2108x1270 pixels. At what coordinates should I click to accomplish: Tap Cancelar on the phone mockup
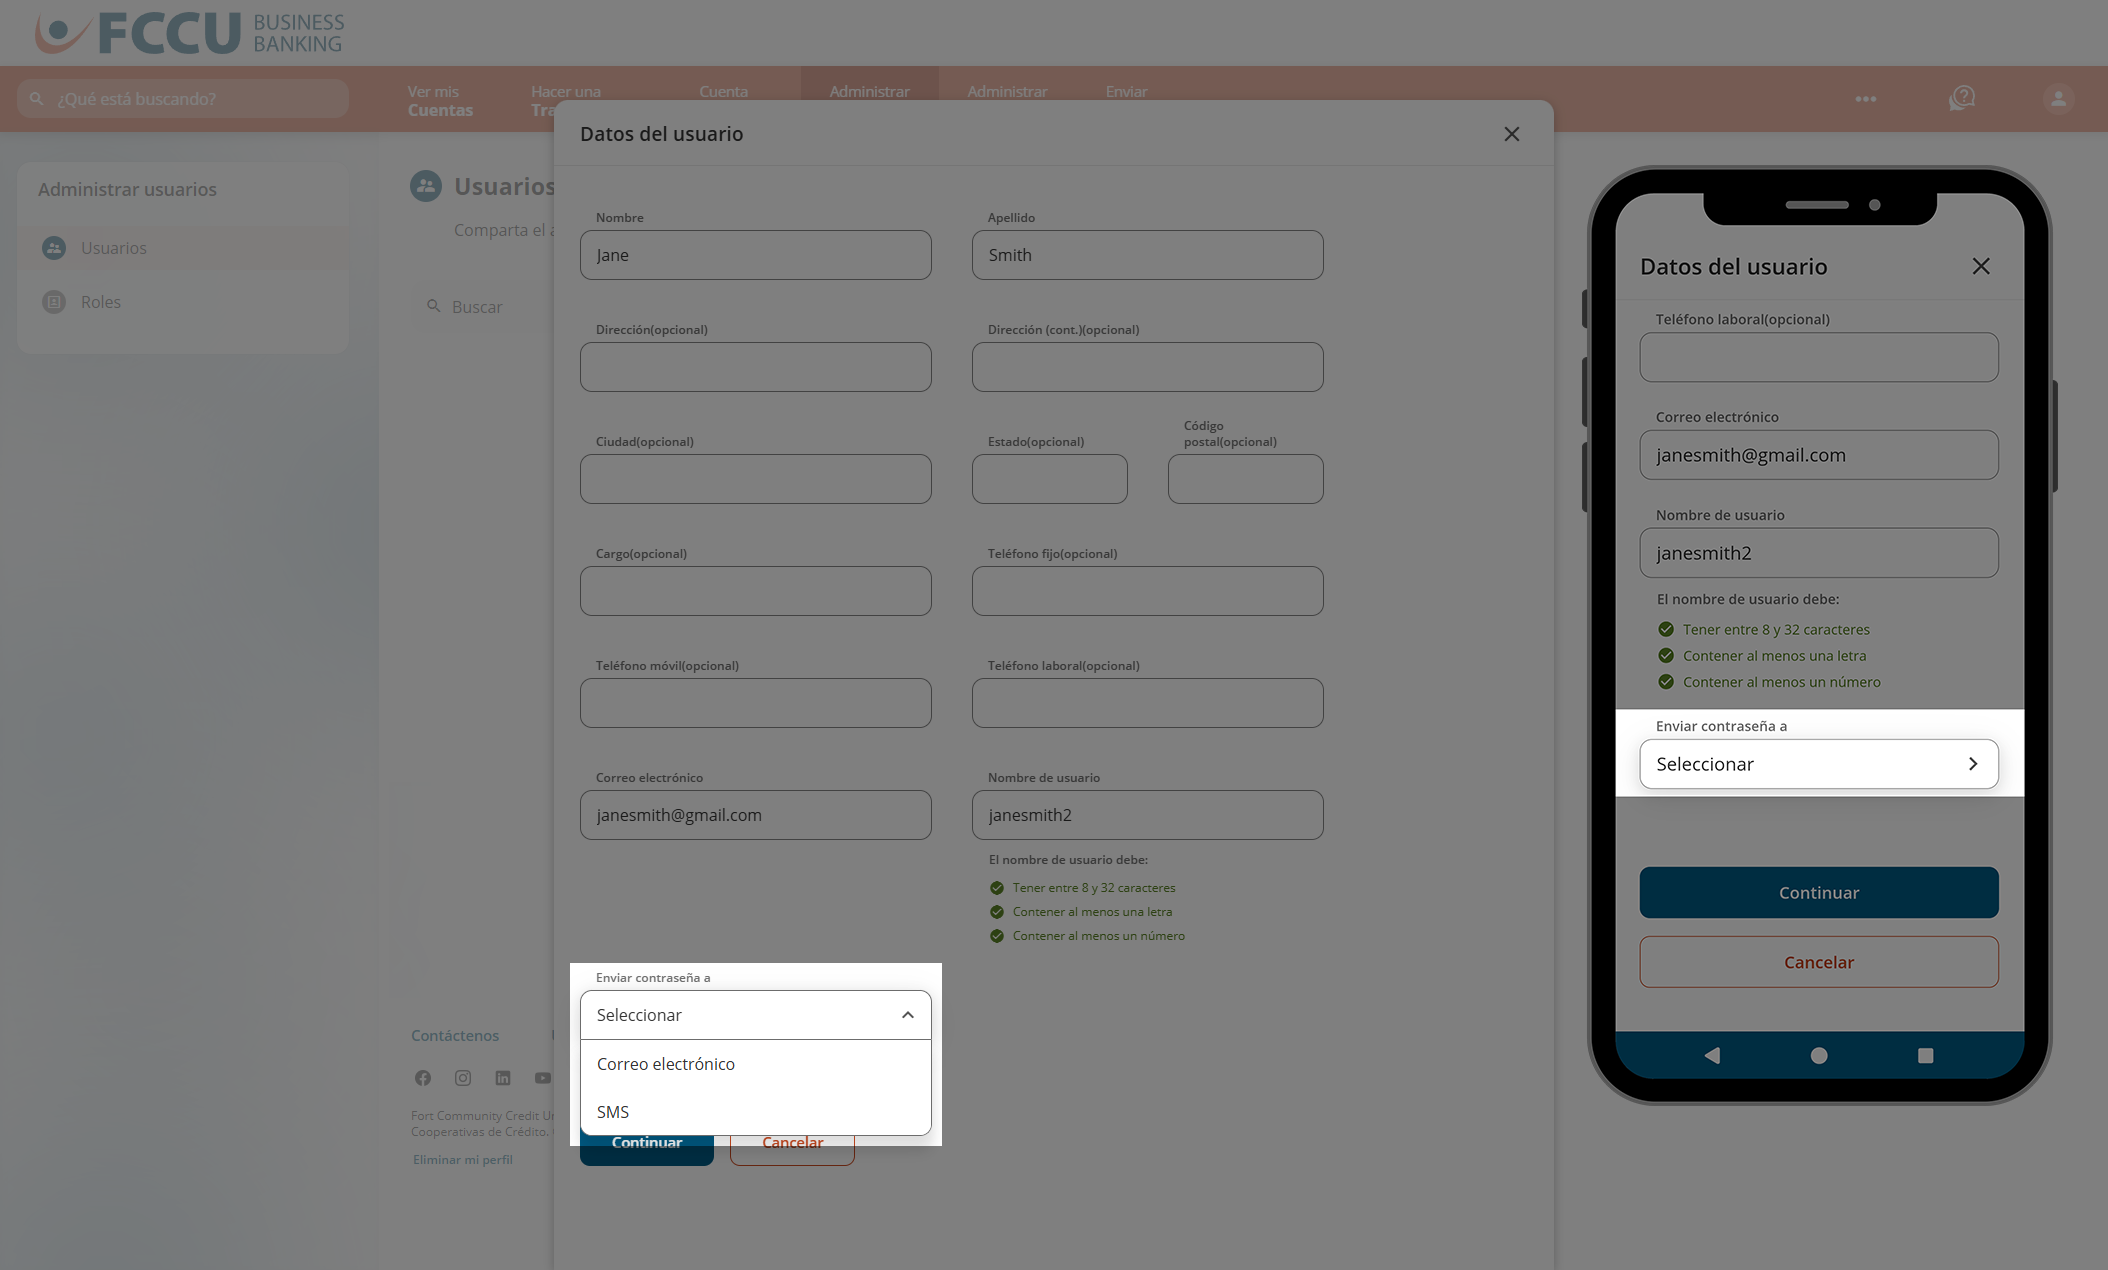point(1818,962)
